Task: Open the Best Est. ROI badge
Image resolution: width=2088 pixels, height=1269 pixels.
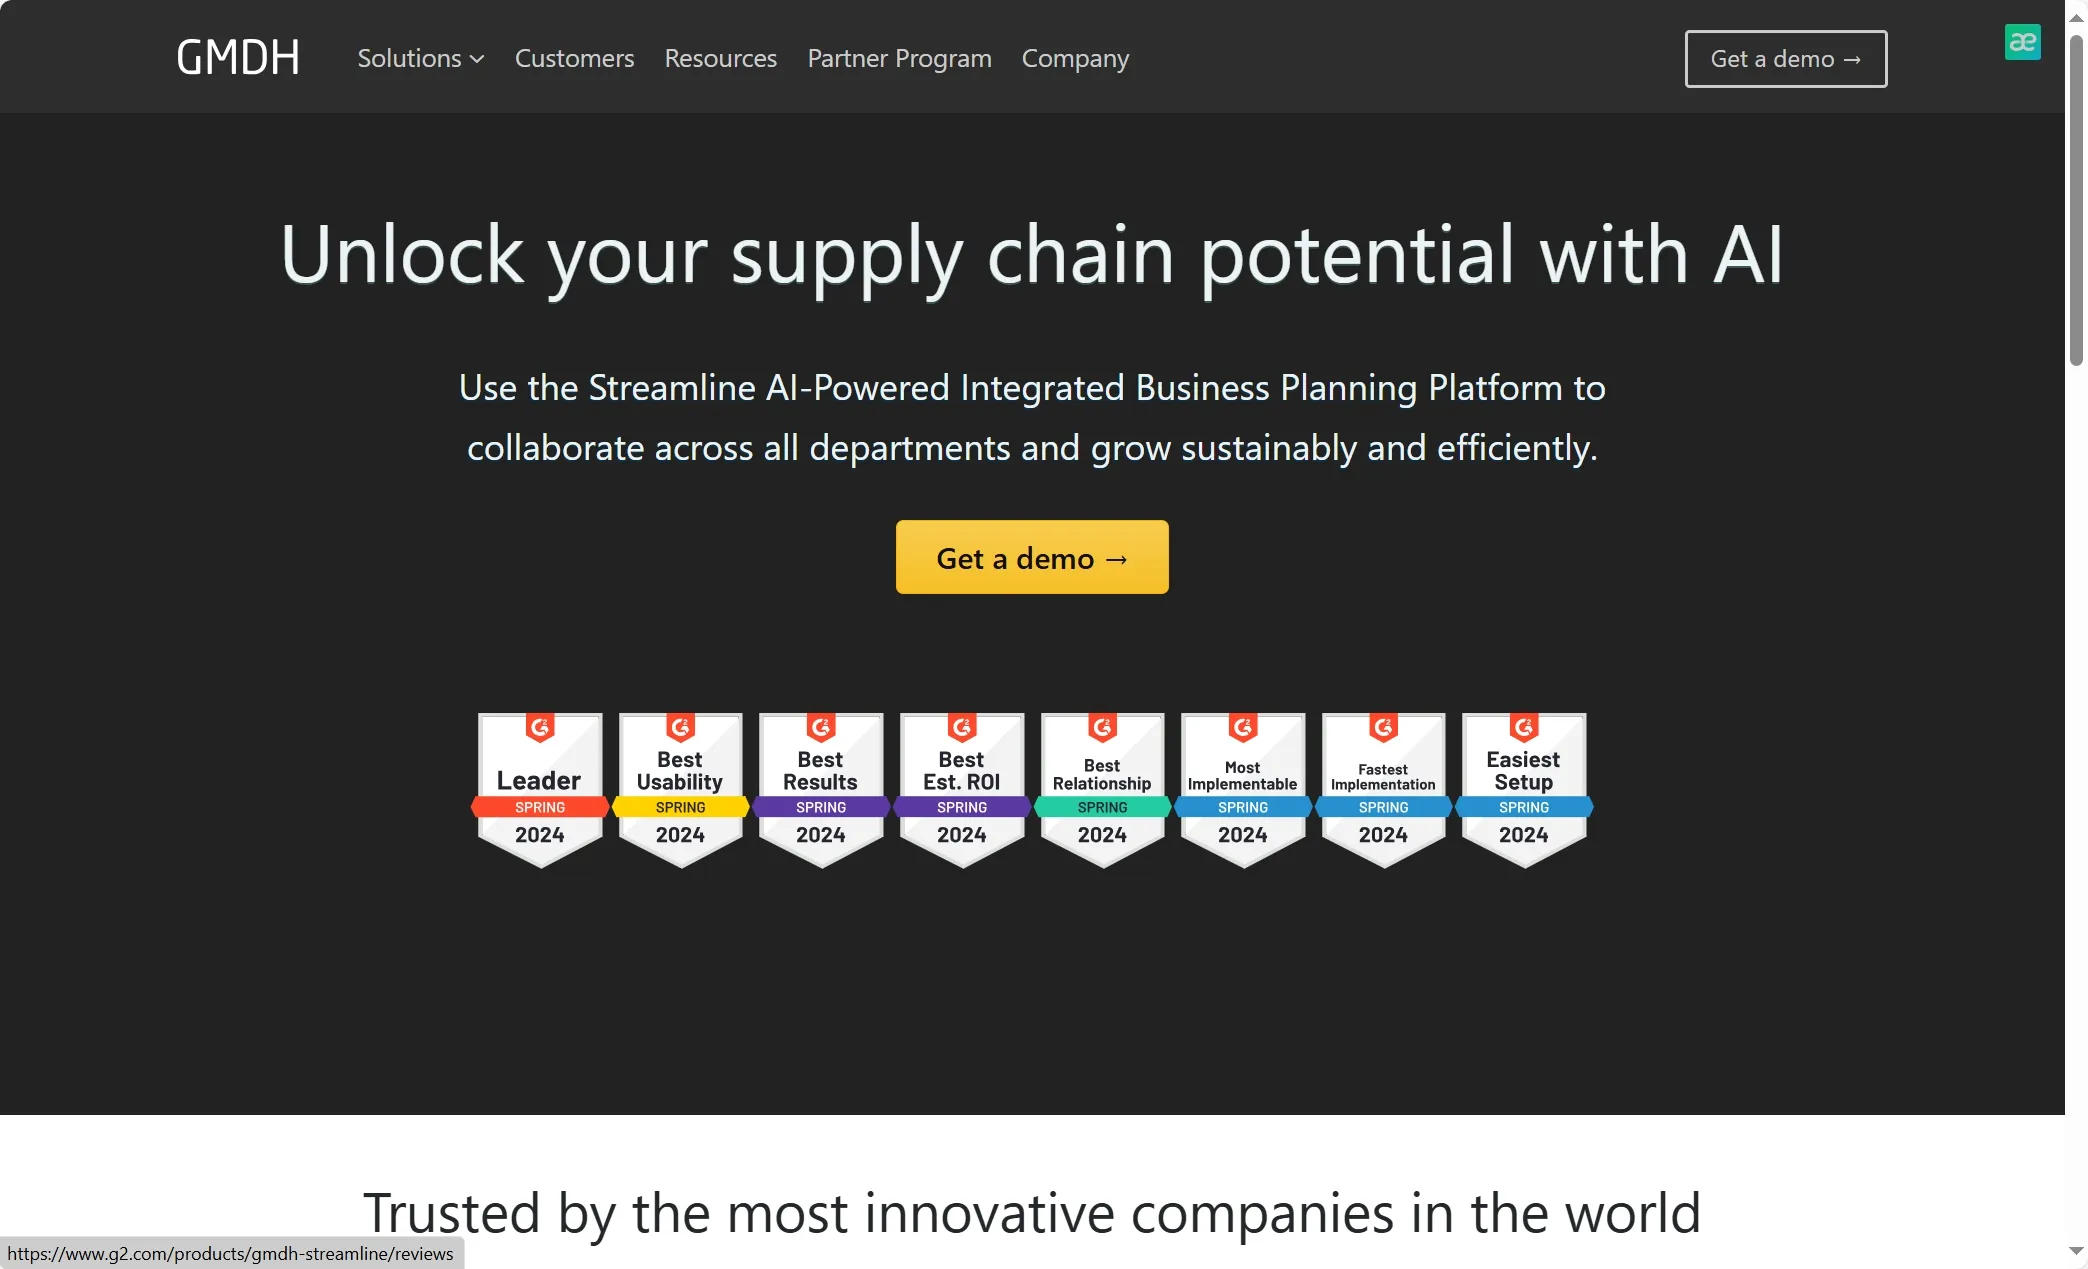Action: click(962, 789)
